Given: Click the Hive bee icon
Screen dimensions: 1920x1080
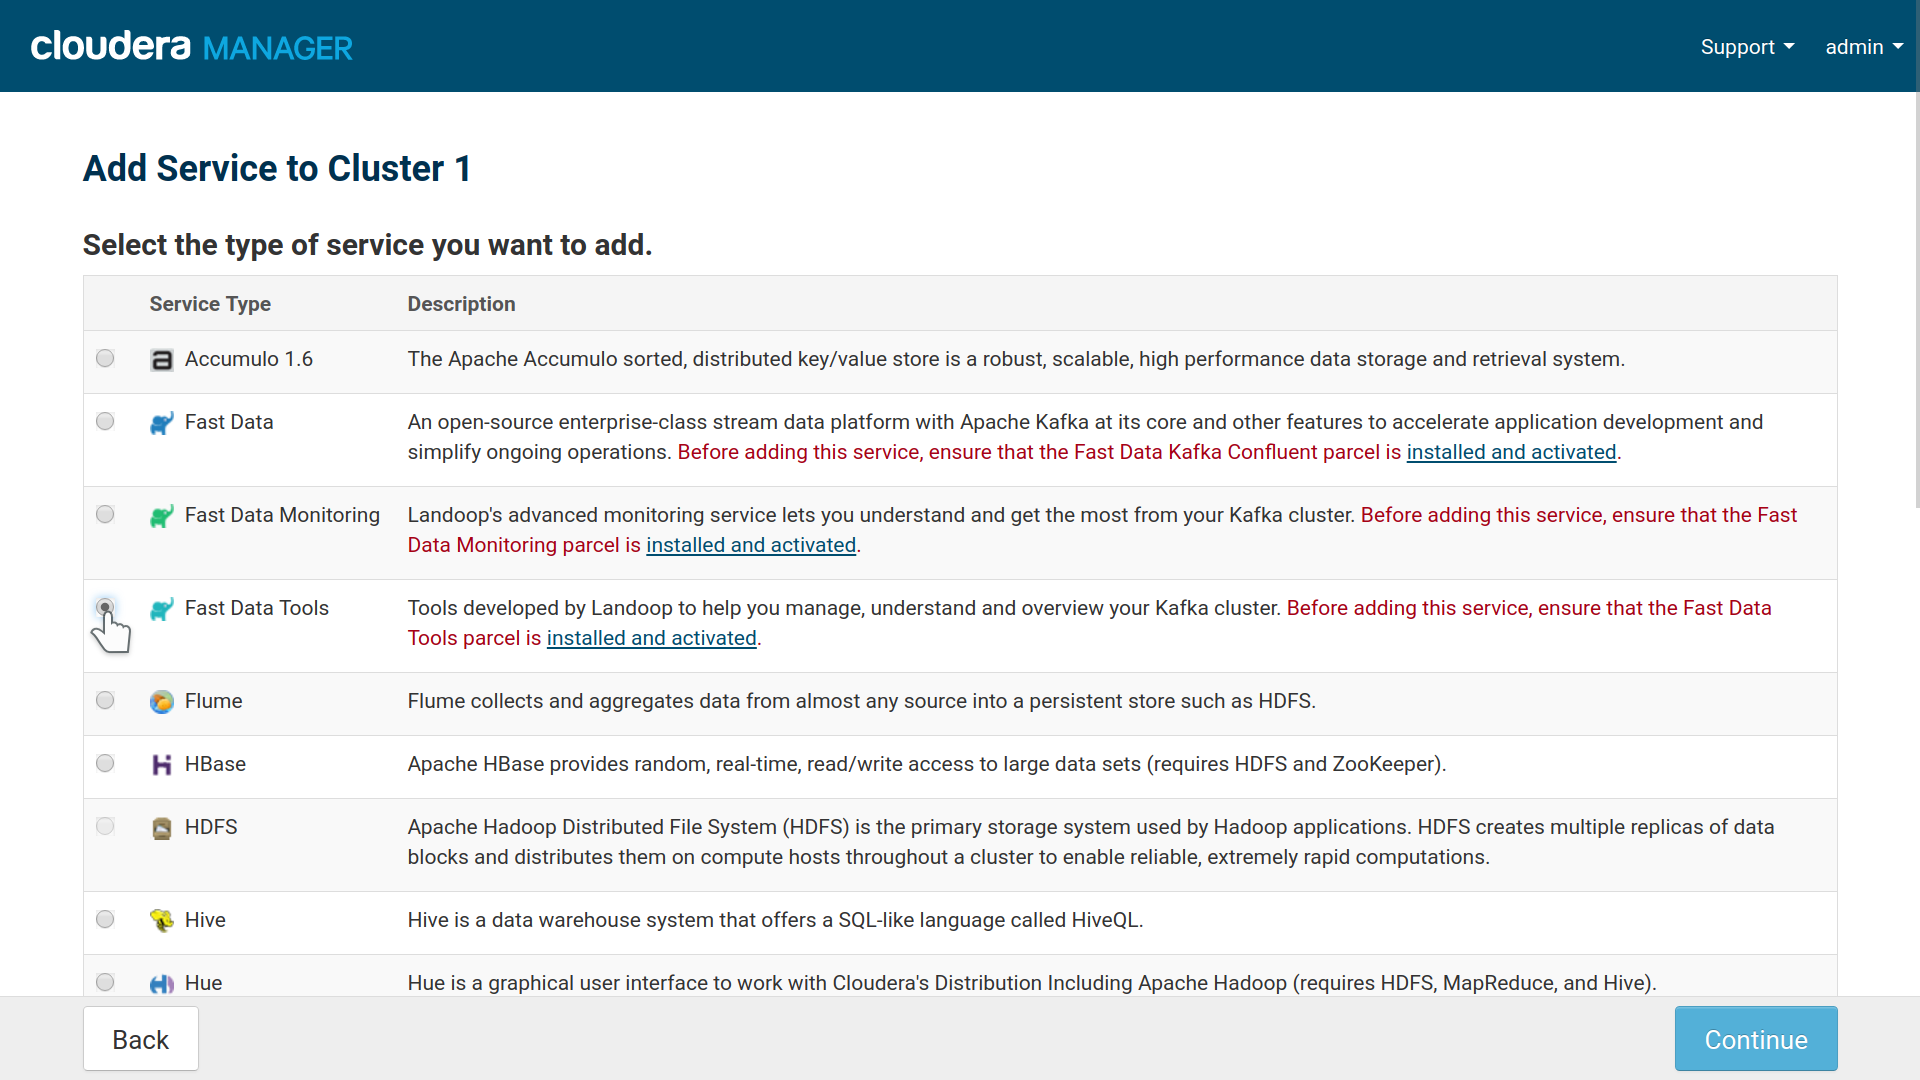Looking at the screenshot, I should pos(161,921).
